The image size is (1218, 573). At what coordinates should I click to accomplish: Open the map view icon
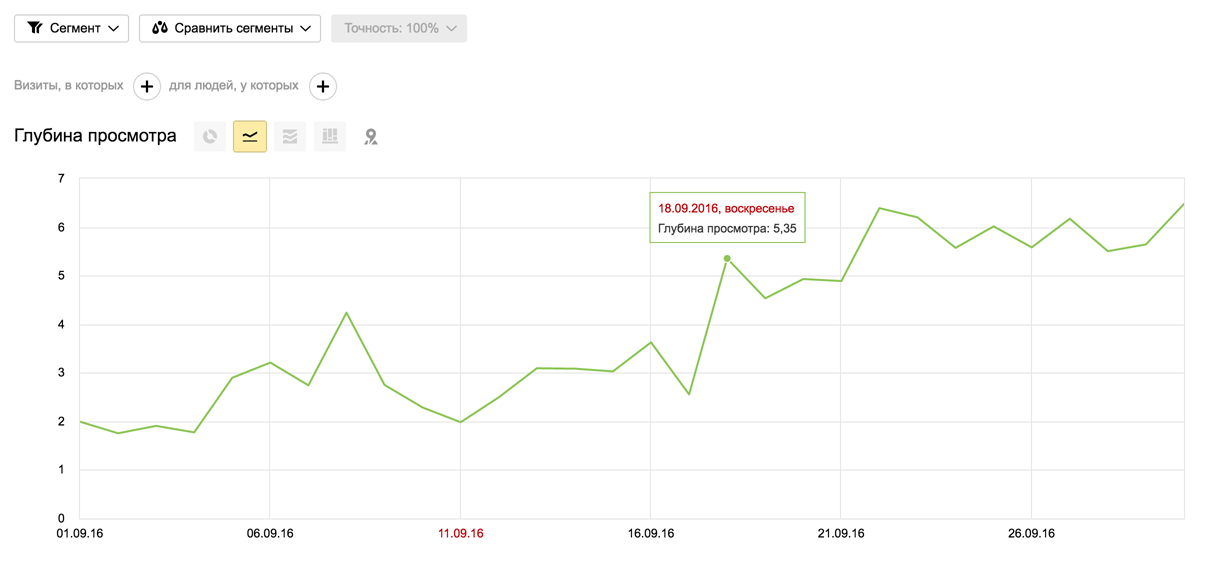tap(371, 137)
